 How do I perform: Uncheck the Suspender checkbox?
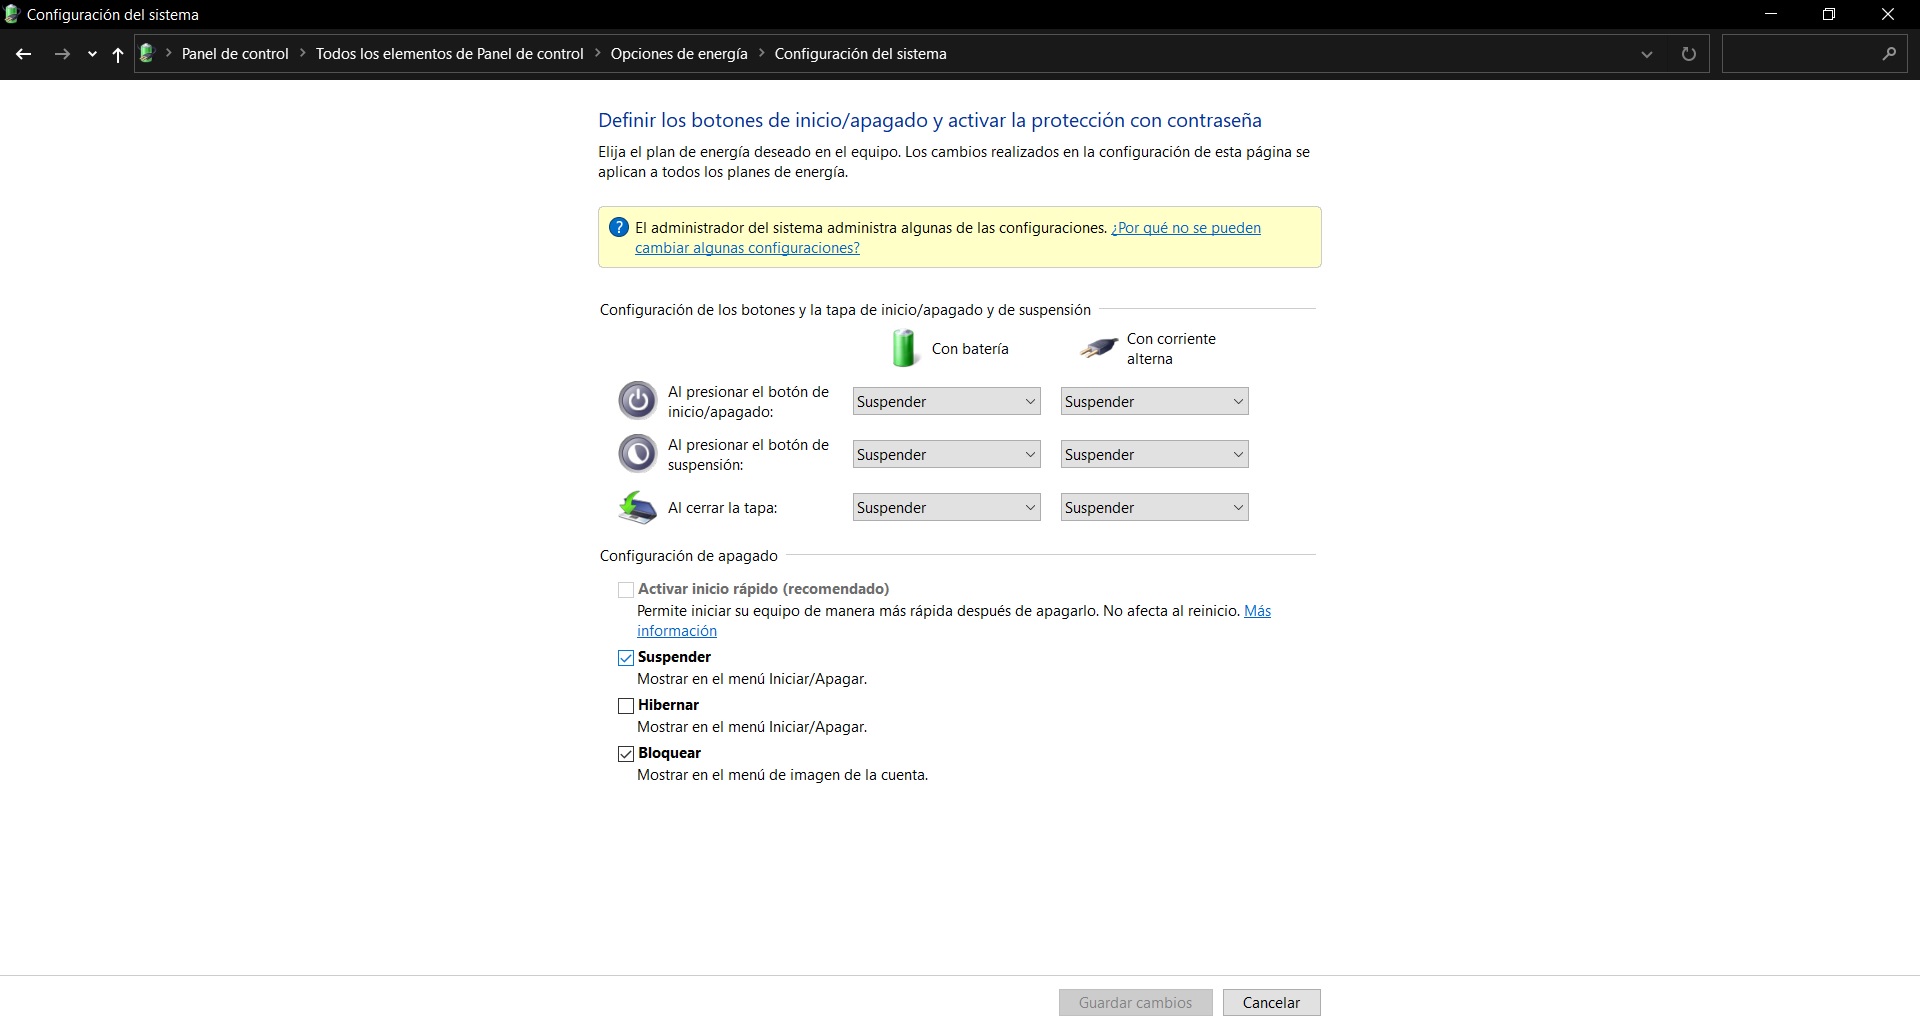(x=626, y=658)
